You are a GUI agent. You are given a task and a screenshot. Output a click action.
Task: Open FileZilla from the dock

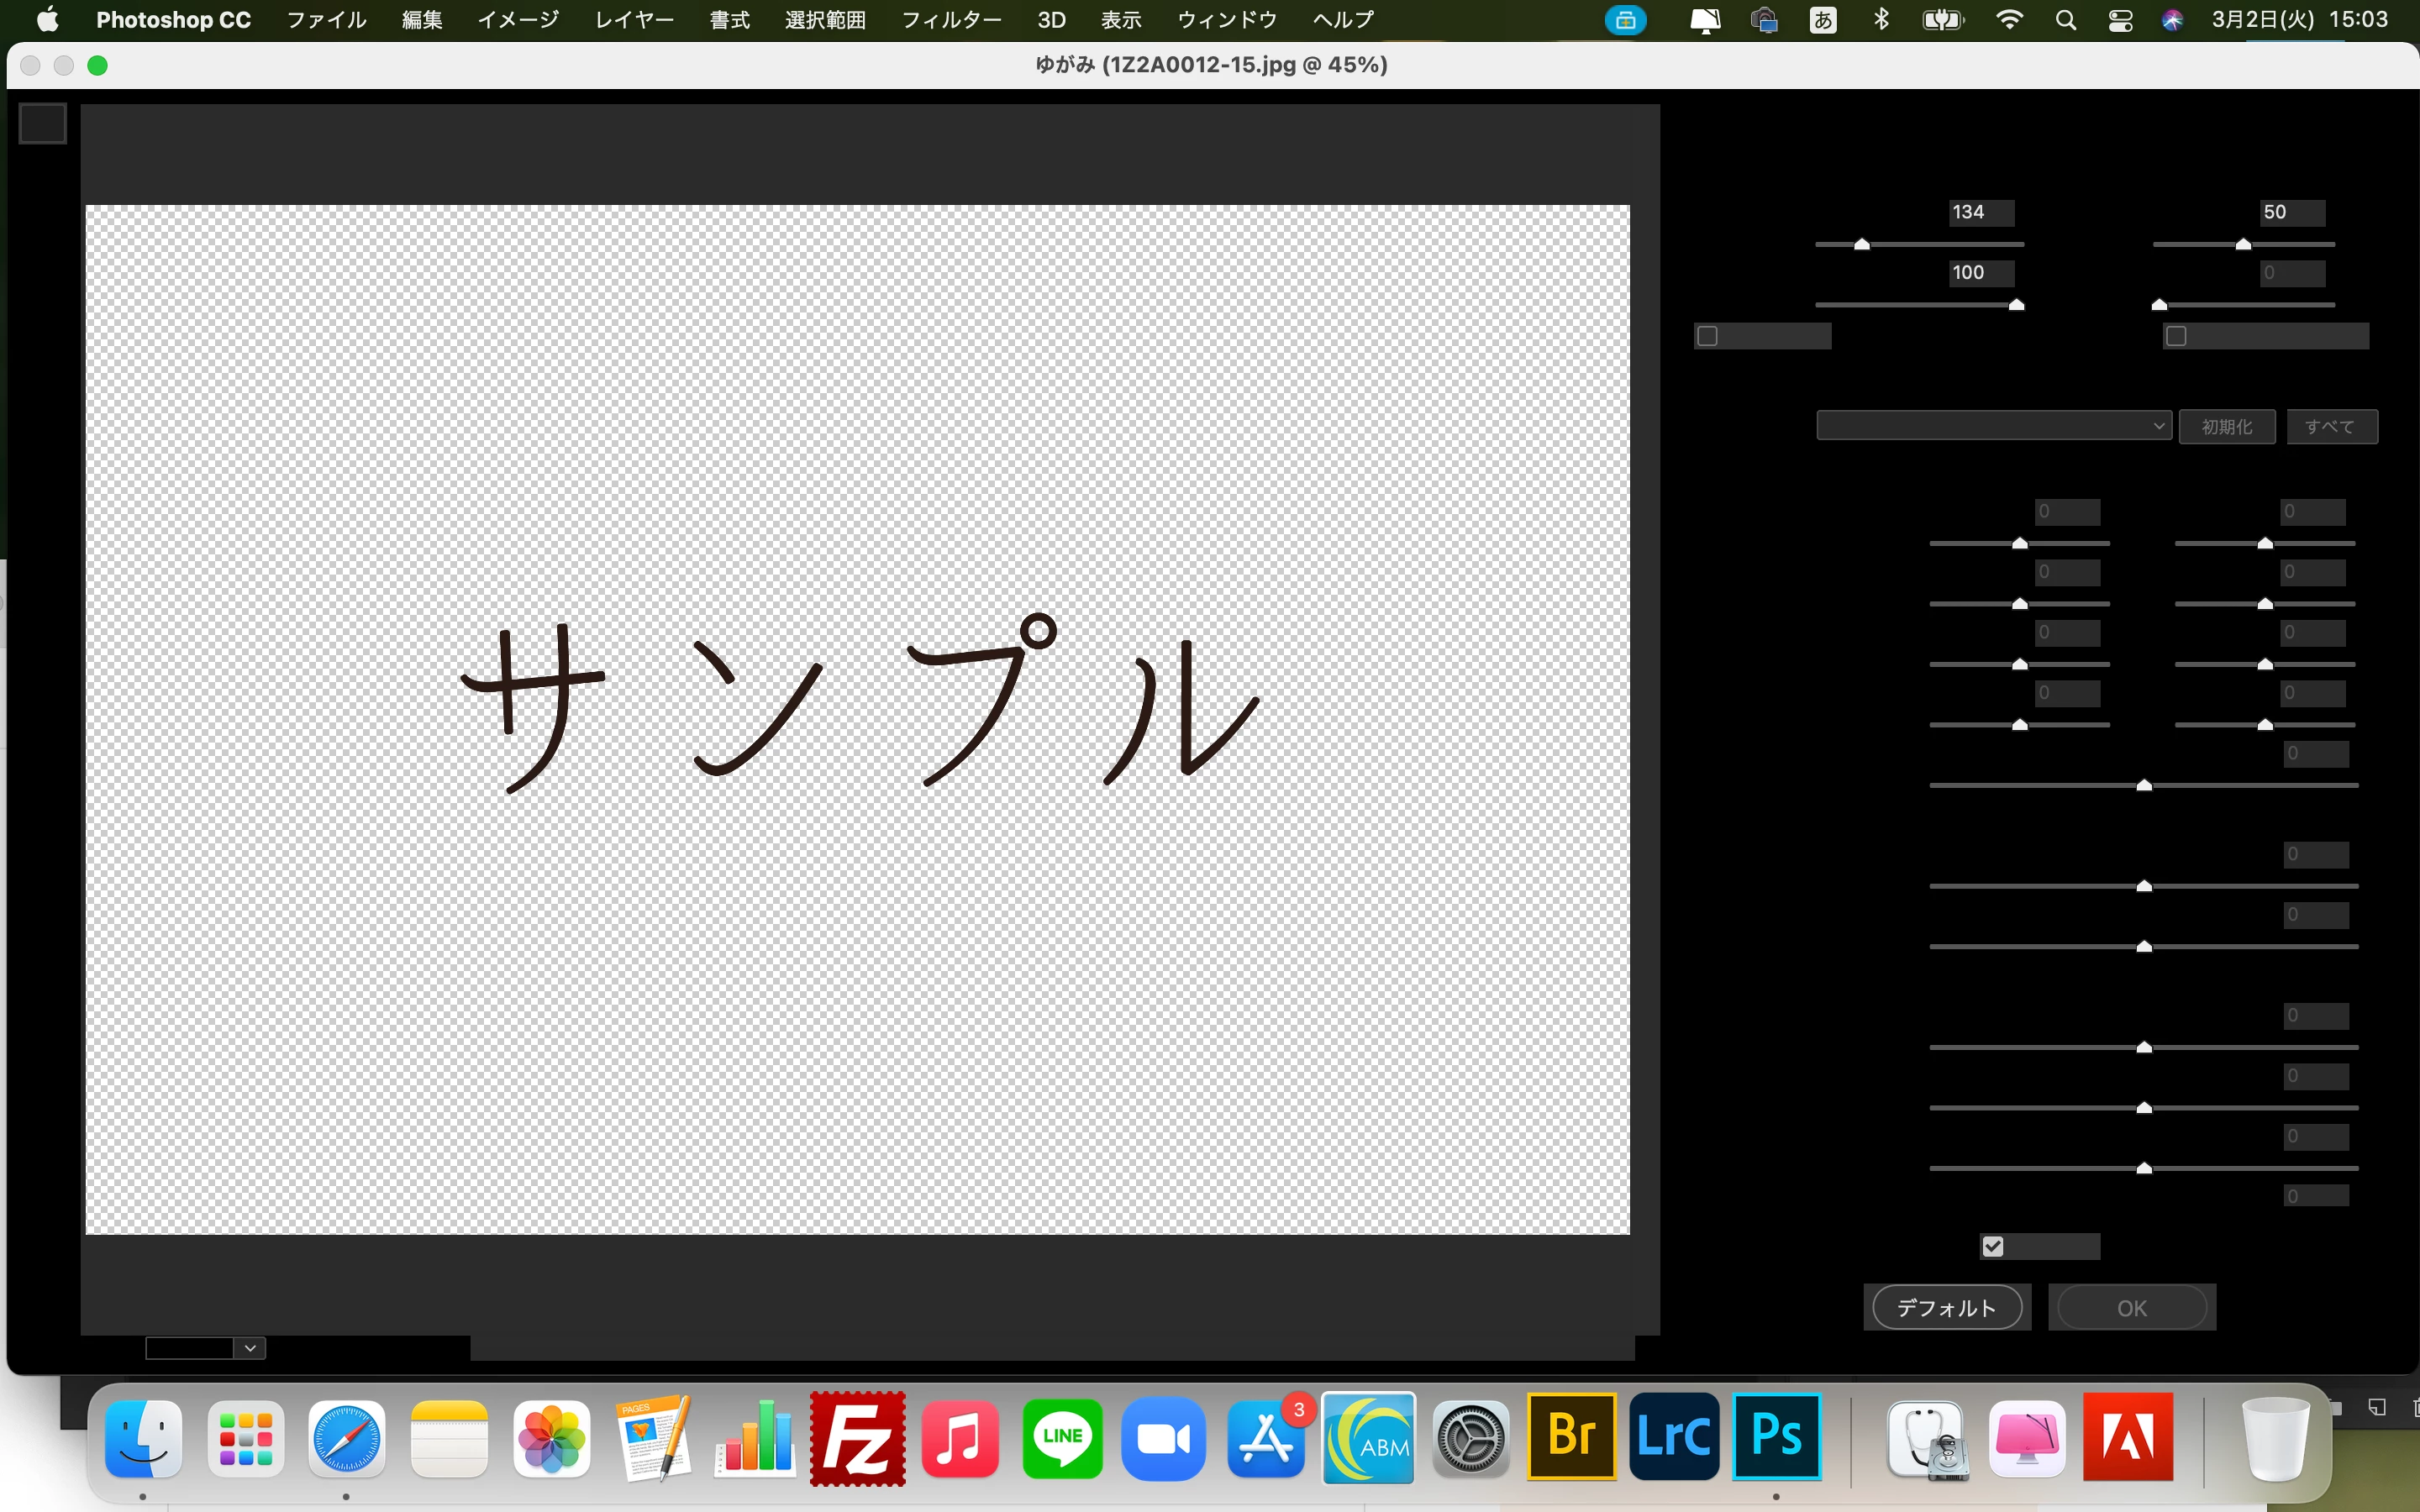pos(857,1438)
